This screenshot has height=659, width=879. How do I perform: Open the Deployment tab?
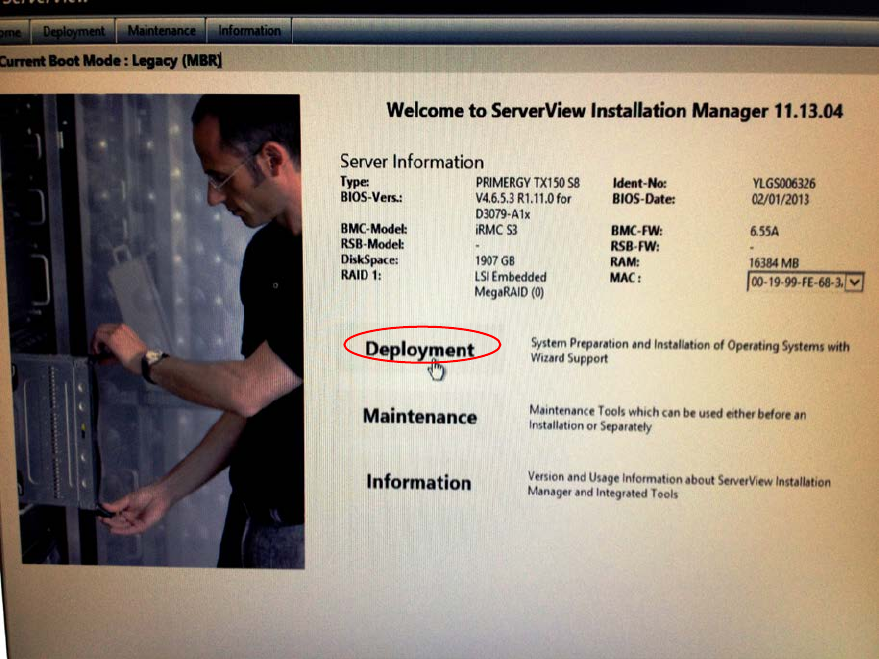pyautogui.click(x=73, y=31)
